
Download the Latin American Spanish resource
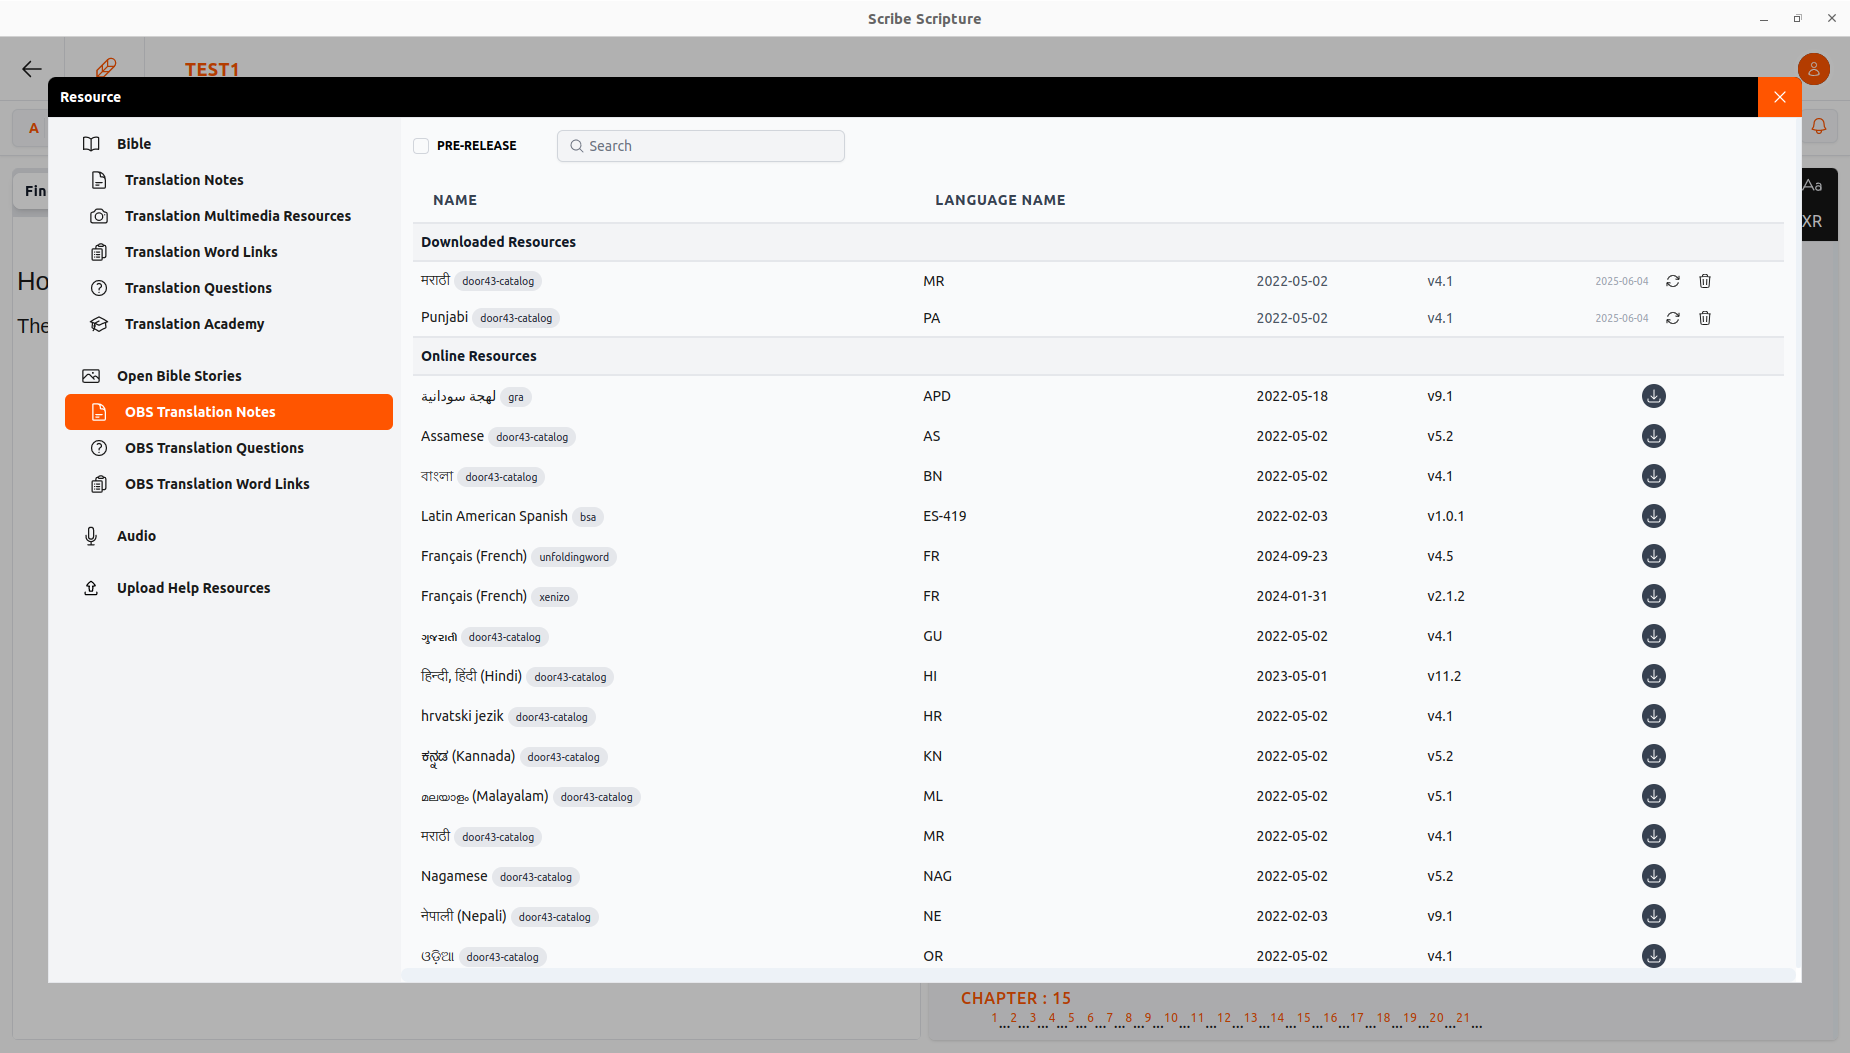1652,516
